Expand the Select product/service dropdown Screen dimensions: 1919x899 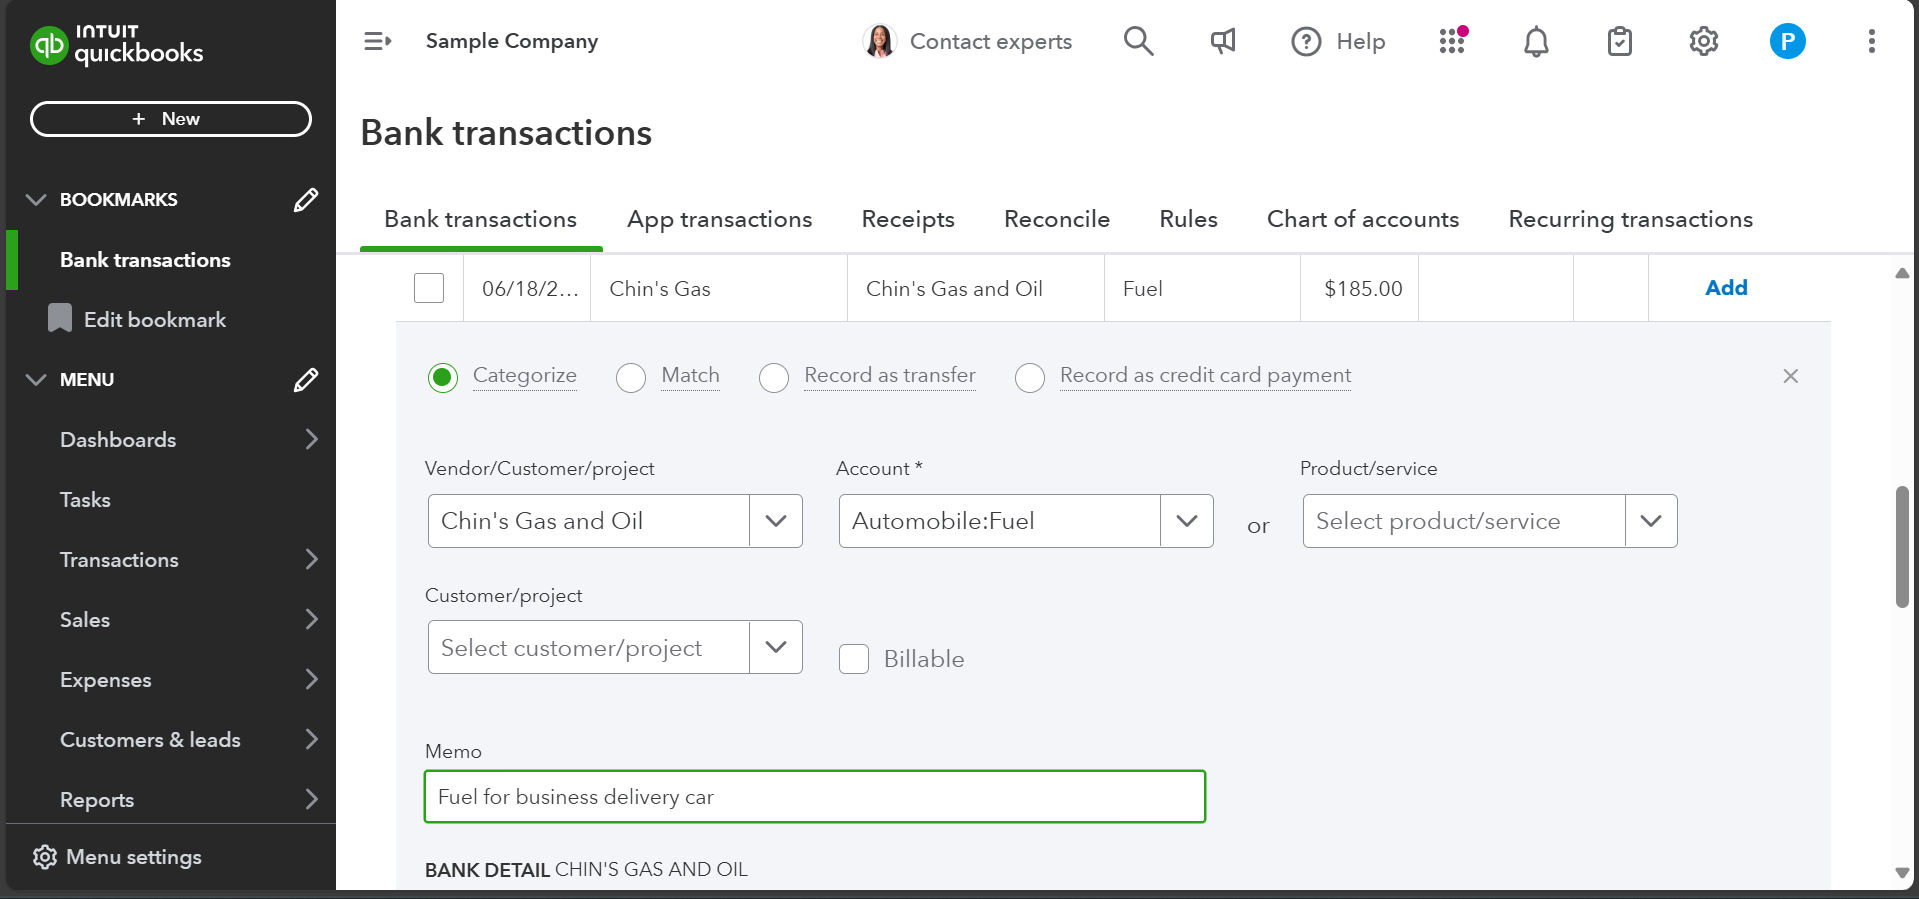click(x=1650, y=521)
